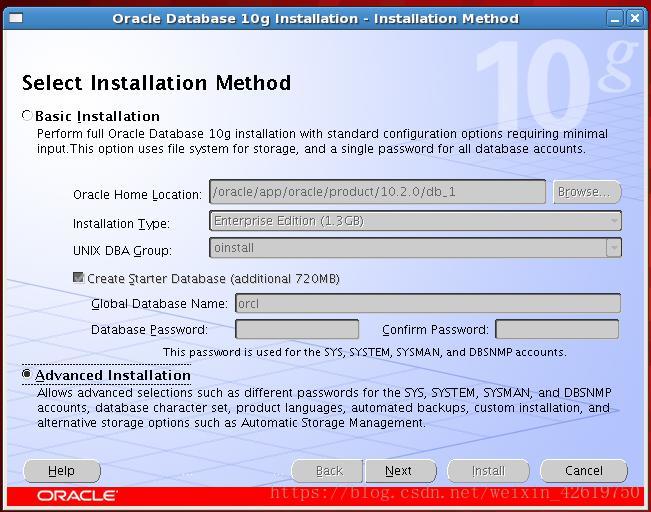The image size is (651, 512).
Task: Open the window menu icon in title bar
Action: click(16, 18)
